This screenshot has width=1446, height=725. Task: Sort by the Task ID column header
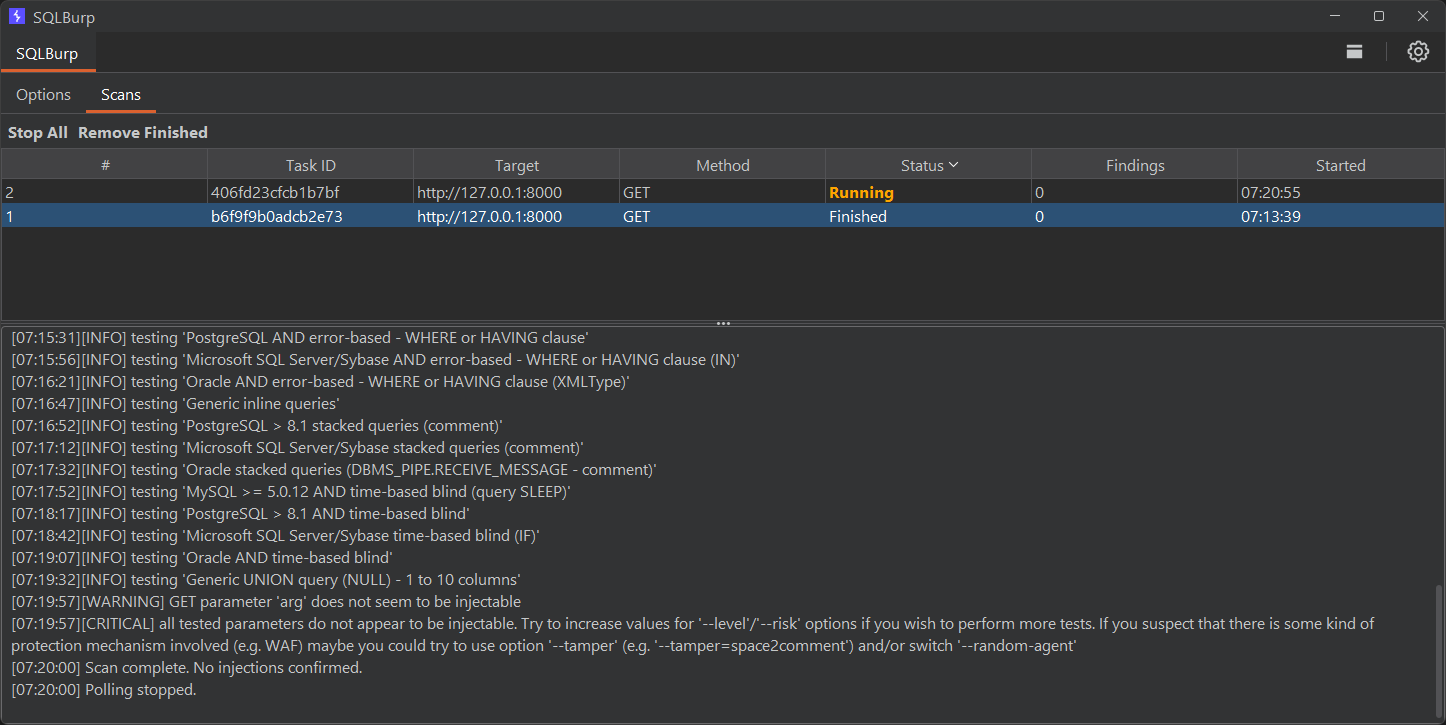pyautogui.click(x=311, y=165)
